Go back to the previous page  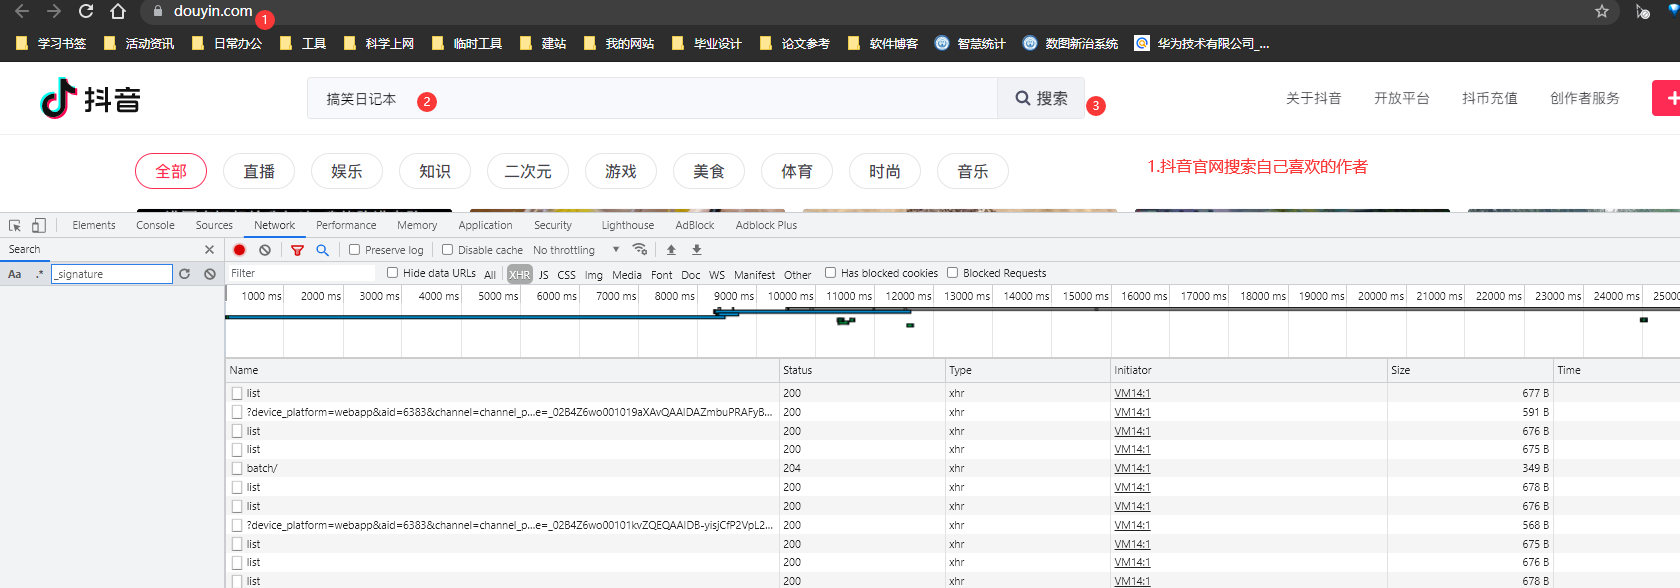22,11
